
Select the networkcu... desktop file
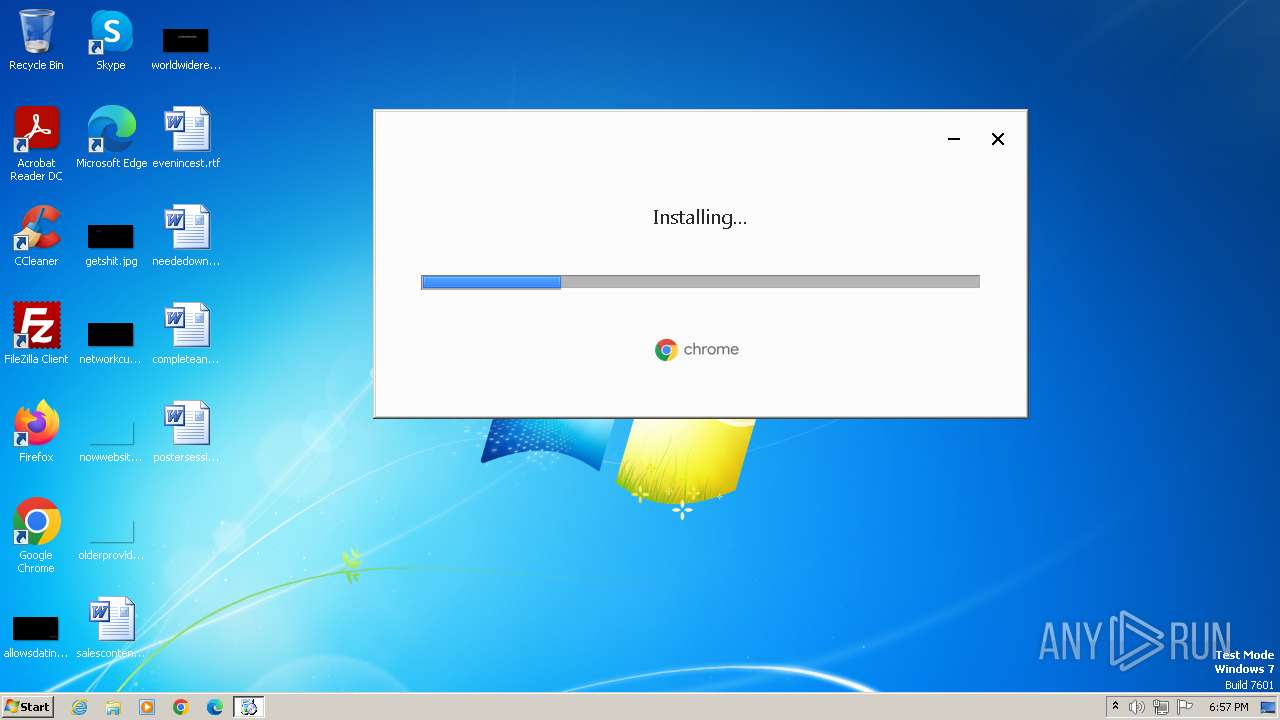[111, 342]
